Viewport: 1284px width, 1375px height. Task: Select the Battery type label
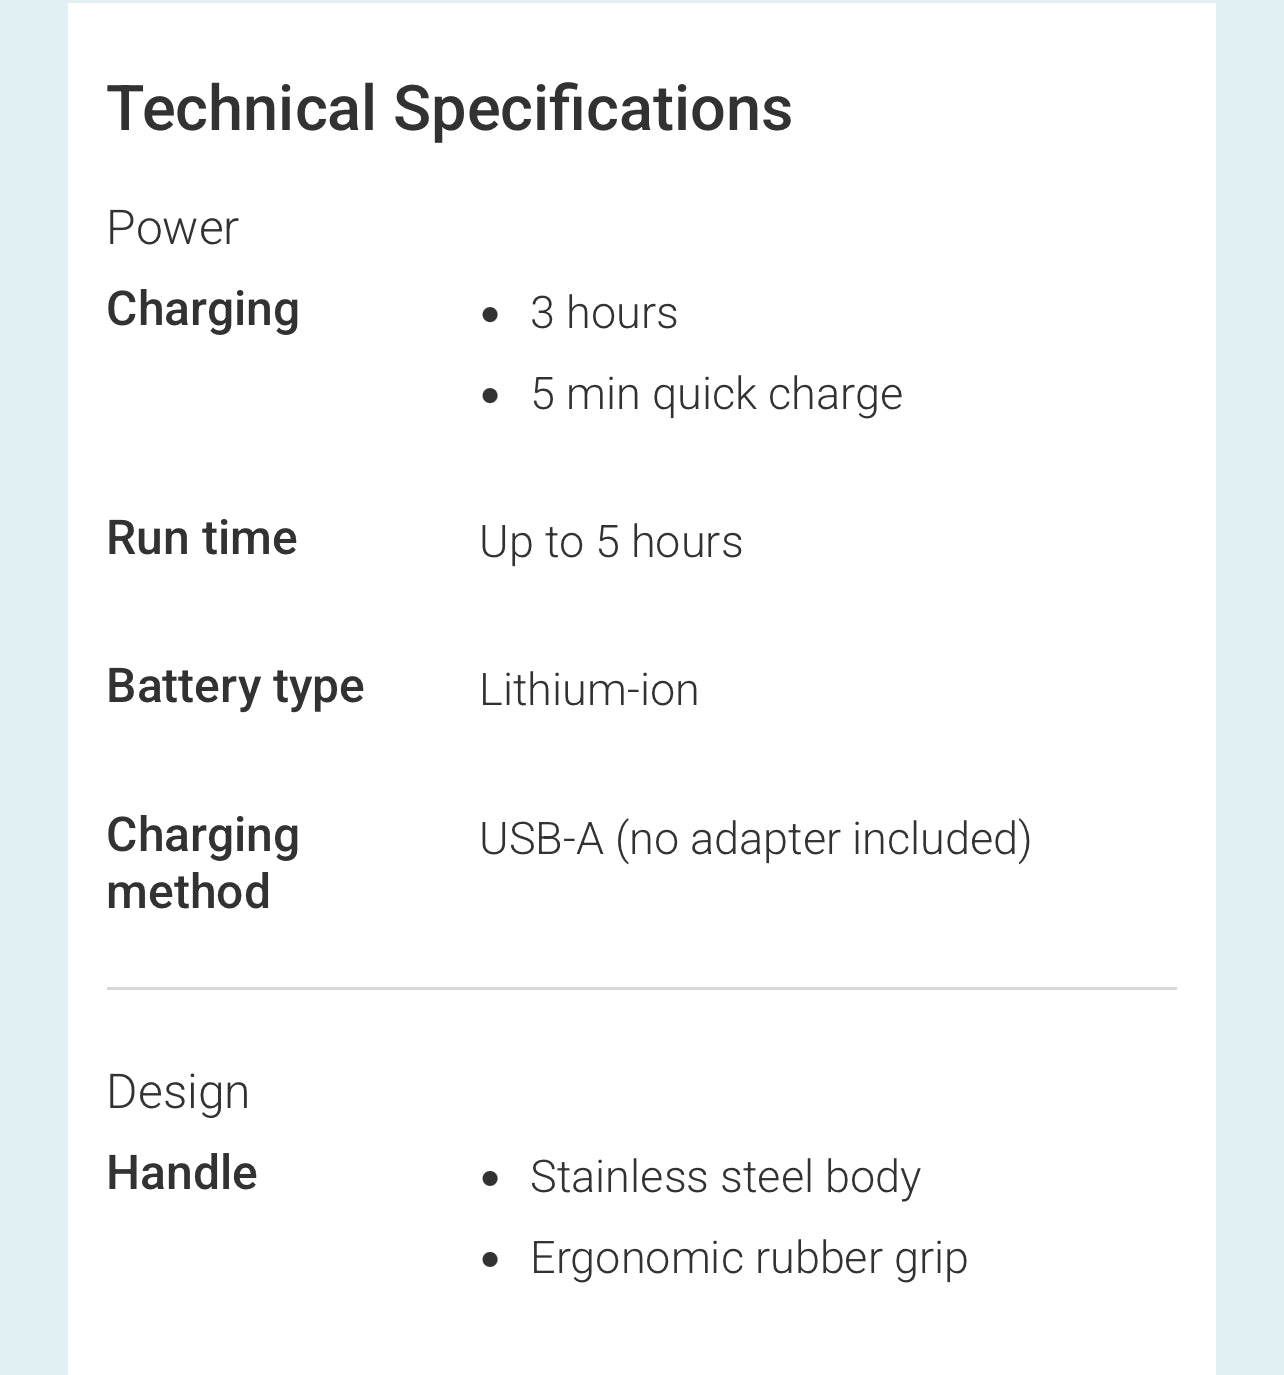tap(235, 687)
